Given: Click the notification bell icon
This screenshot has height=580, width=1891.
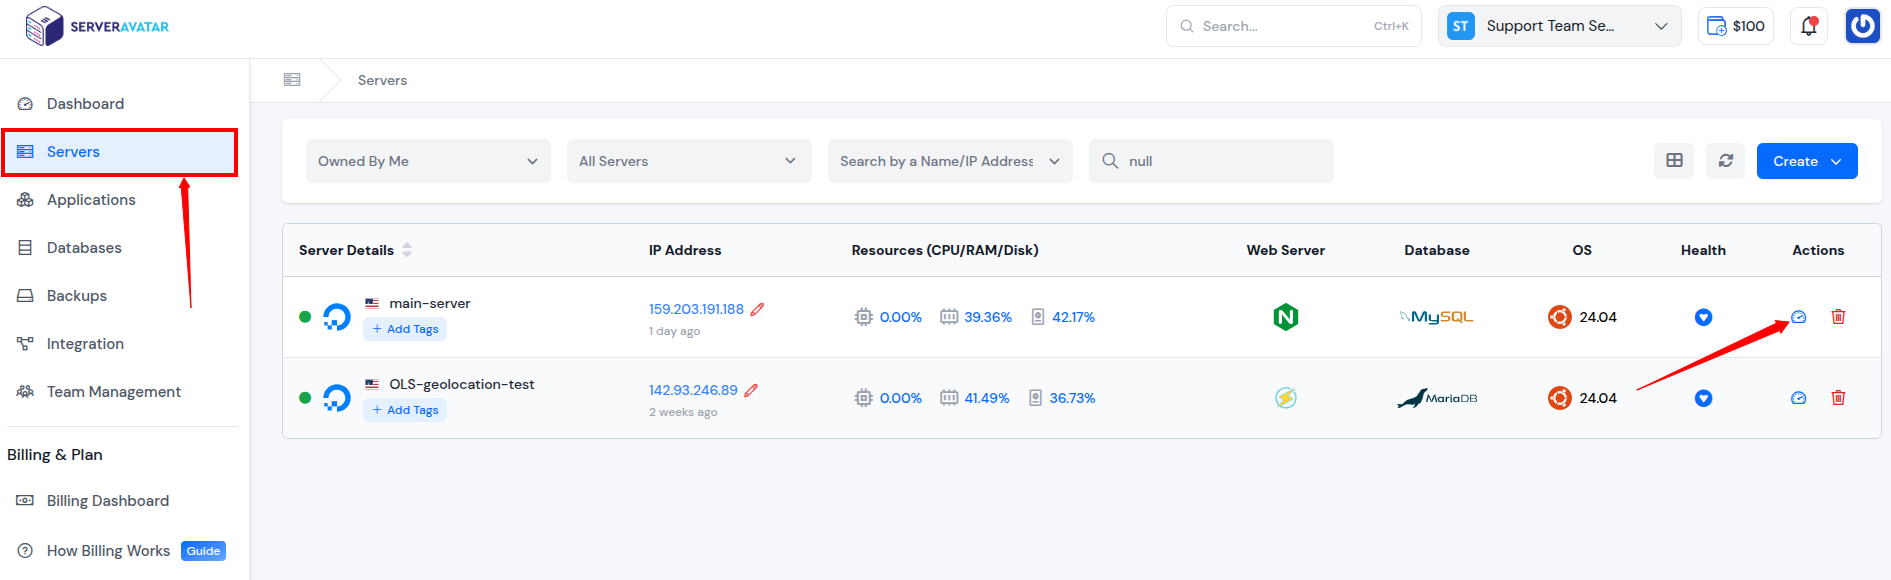Looking at the screenshot, I should point(1809,26).
